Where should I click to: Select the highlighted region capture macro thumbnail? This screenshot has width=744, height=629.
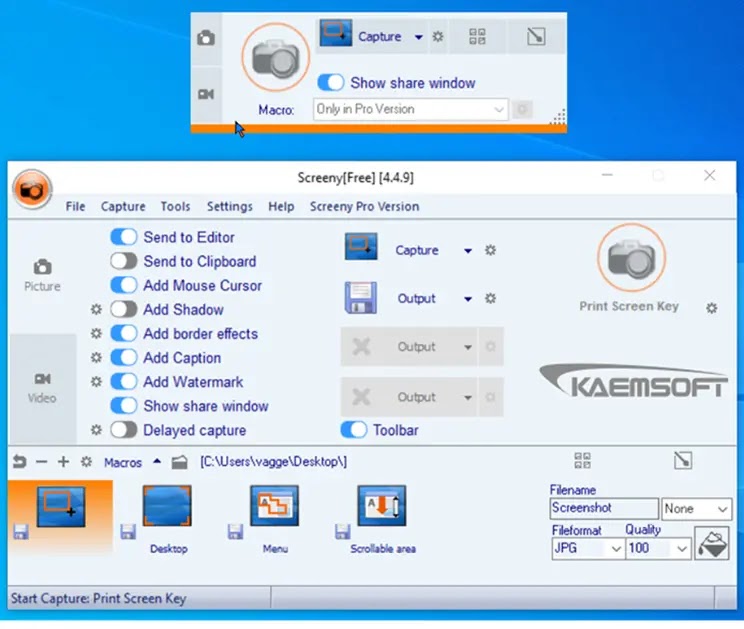pyautogui.click(x=61, y=506)
